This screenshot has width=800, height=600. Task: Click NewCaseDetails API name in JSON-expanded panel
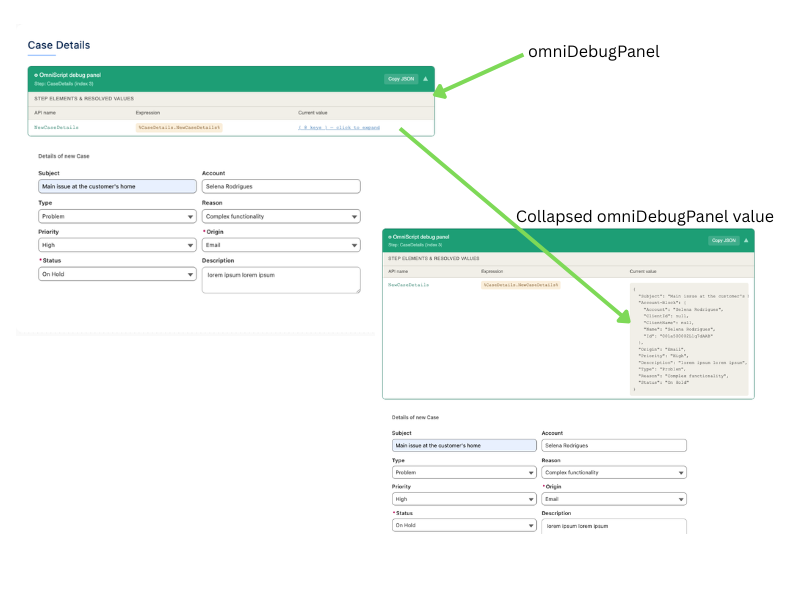(408, 285)
